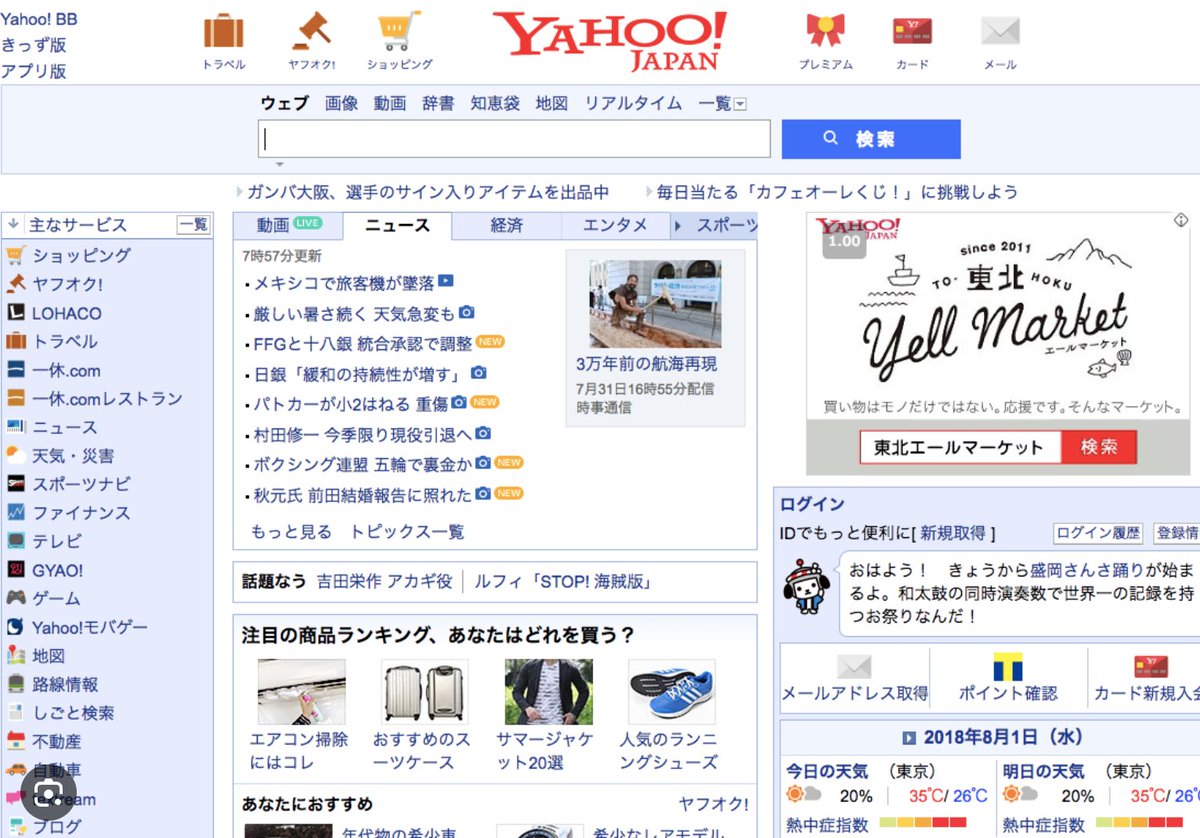Click the GYAO! icon in sidebar
The height and width of the screenshot is (838, 1200).
(15, 570)
